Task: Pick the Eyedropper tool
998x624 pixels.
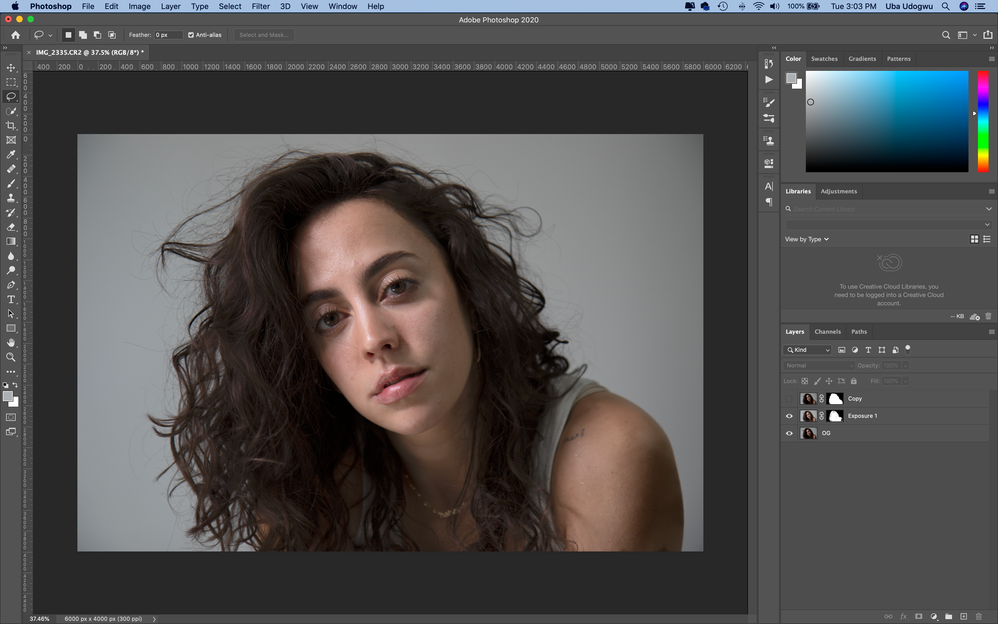Action: (x=11, y=154)
